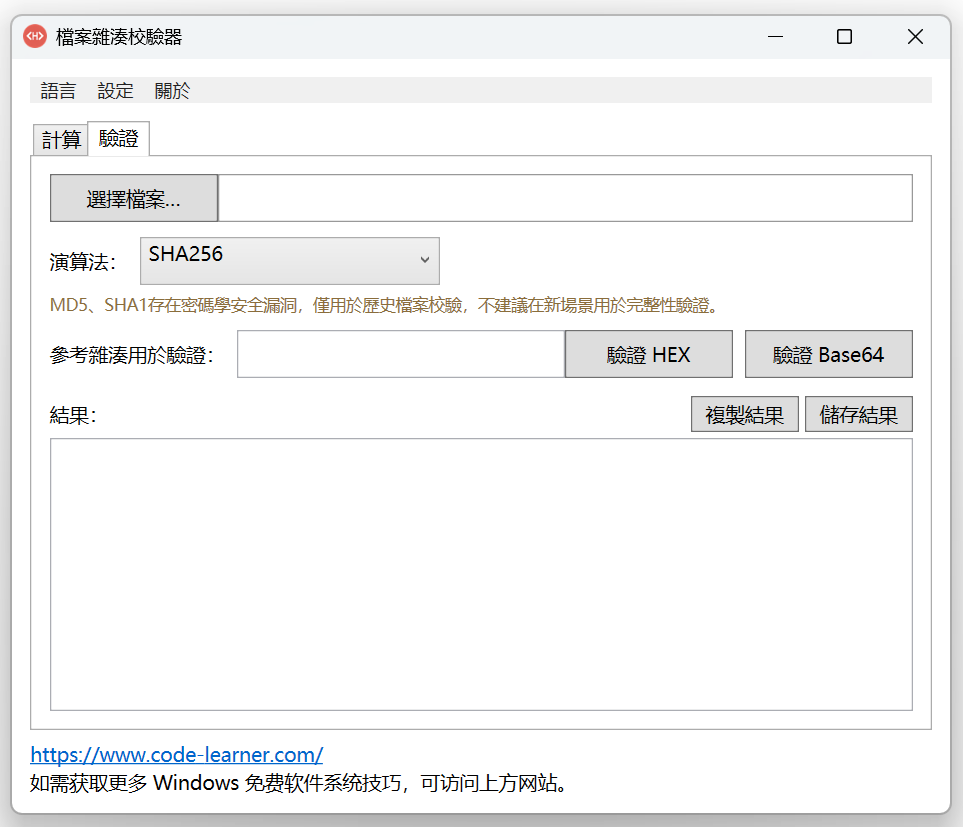Screen dimensions: 963x827
Task: Minimize the 檔案雜湊校驗器 window
Action: pyautogui.click(x=776, y=37)
